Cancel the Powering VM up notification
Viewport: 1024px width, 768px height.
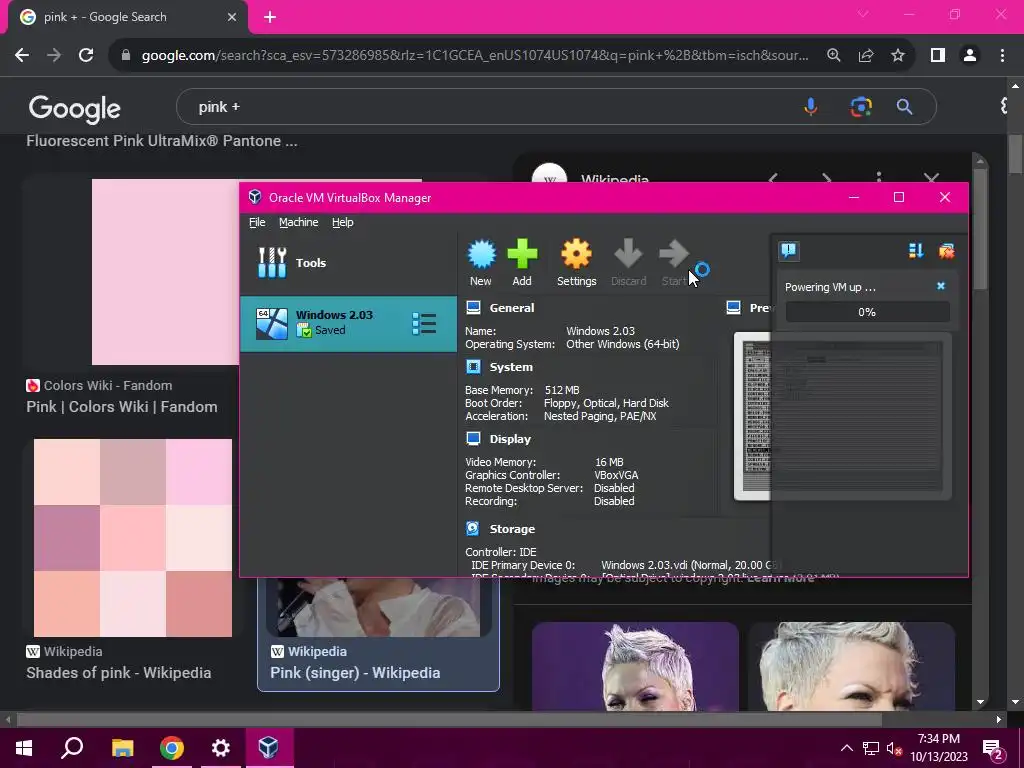tap(940, 286)
